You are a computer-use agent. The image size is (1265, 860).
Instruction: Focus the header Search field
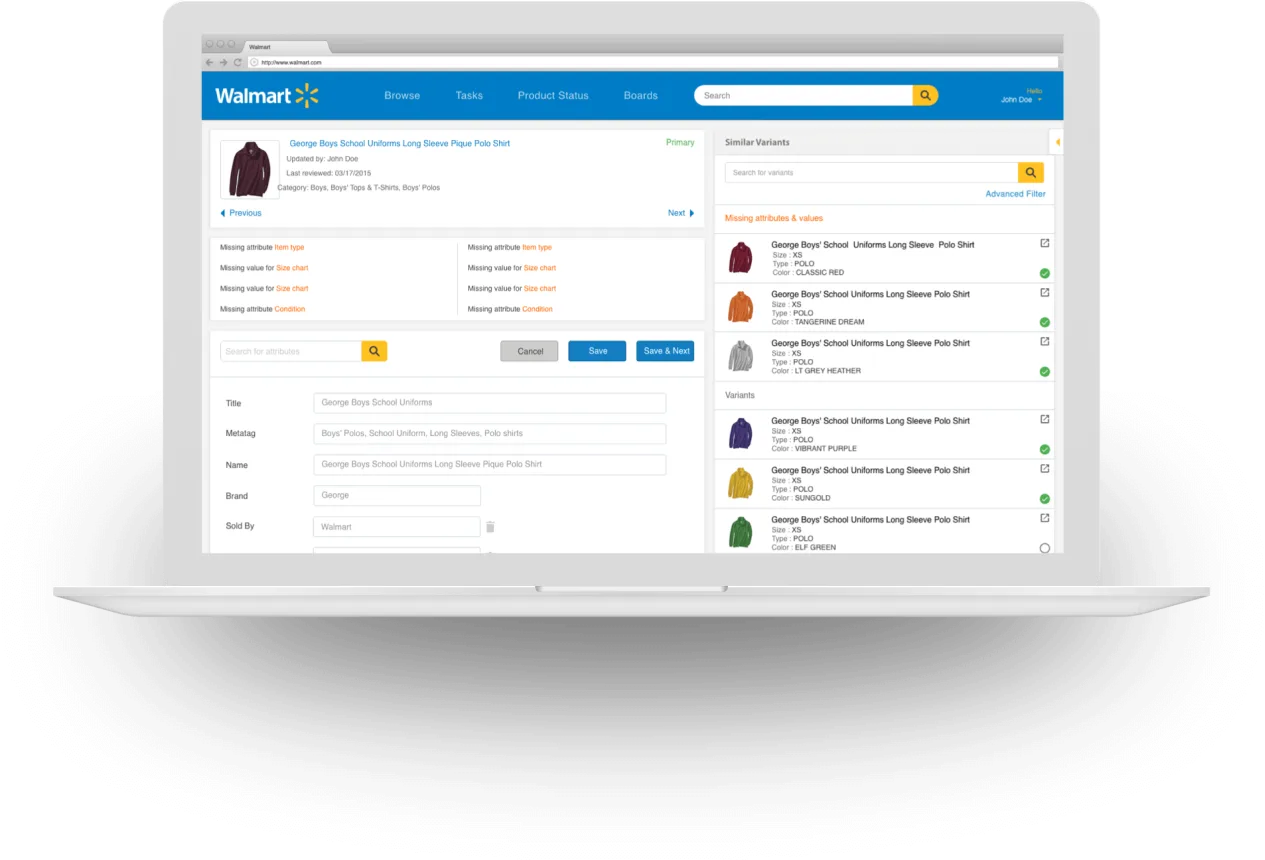pos(804,96)
